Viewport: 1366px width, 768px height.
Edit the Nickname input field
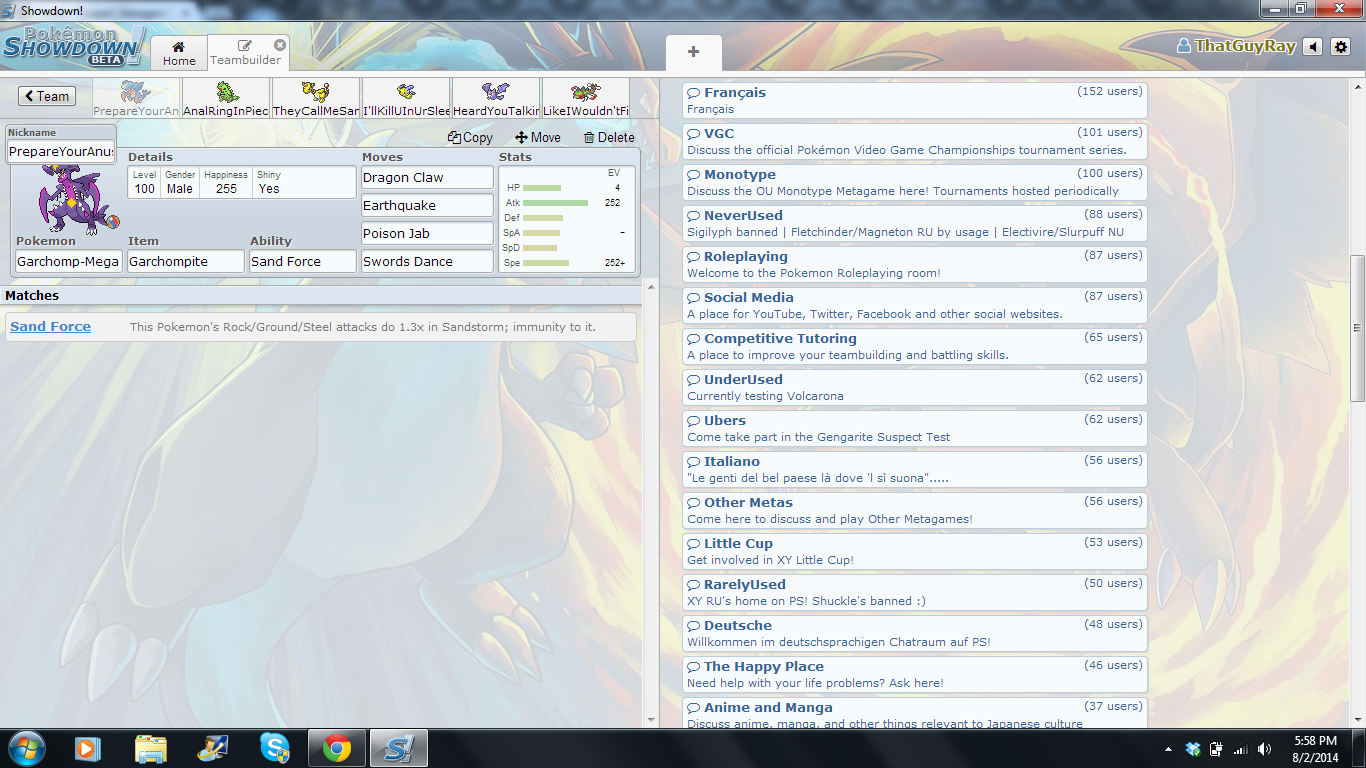(61, 152)
